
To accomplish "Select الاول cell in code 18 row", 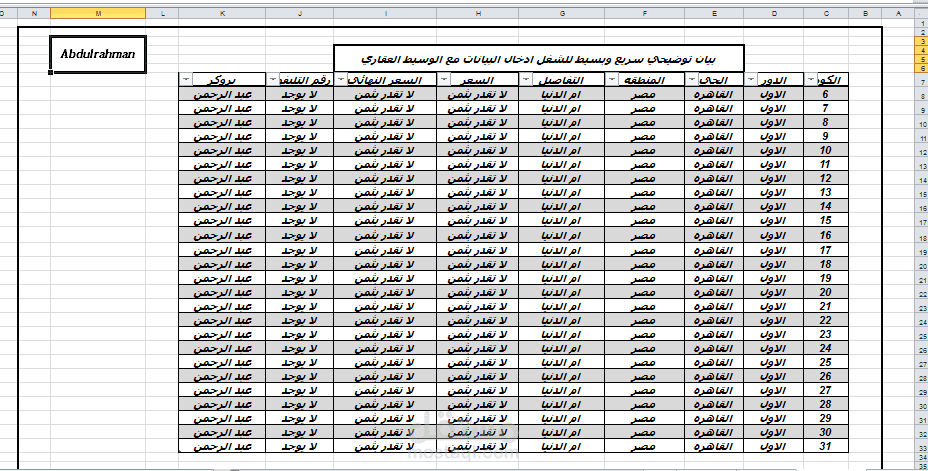I will pos(774,264).
